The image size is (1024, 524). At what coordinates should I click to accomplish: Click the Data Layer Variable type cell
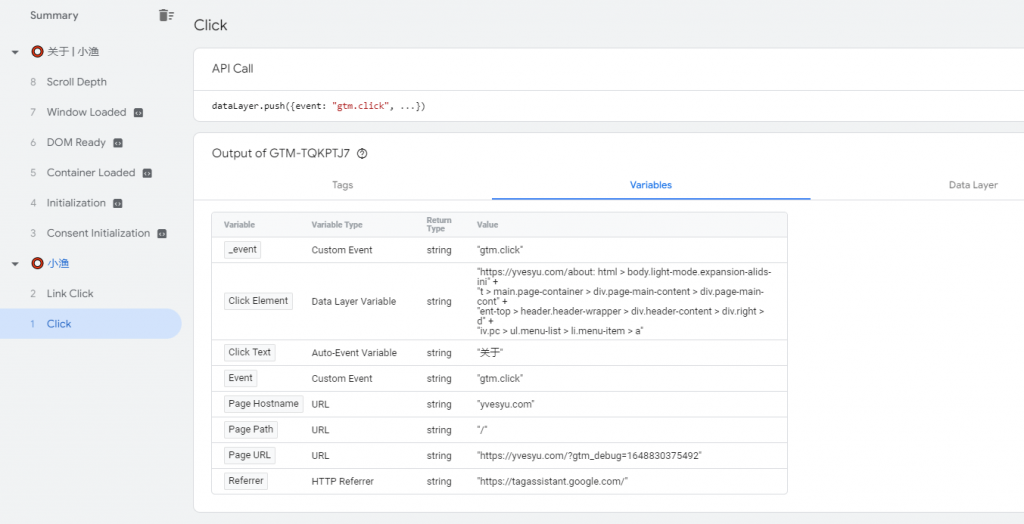point(353,302)
